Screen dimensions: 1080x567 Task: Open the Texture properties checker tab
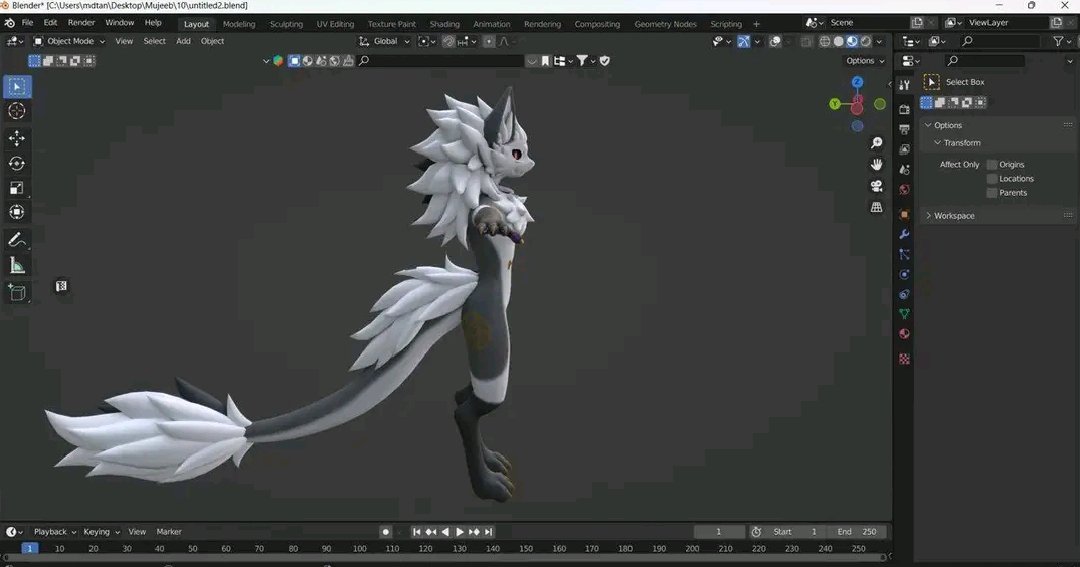pos(904,359)
